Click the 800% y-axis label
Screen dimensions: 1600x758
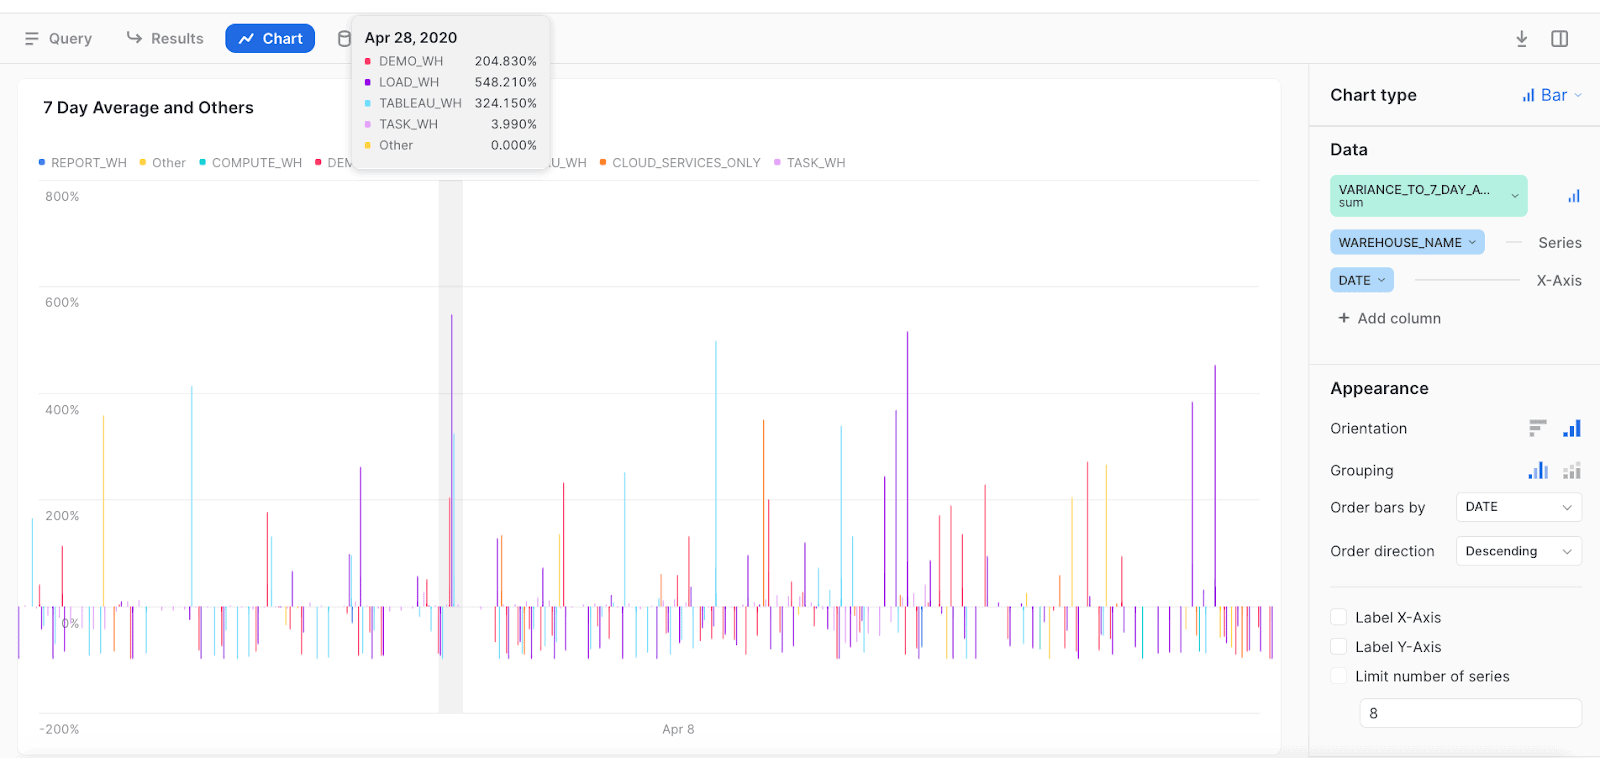(62, 196)
